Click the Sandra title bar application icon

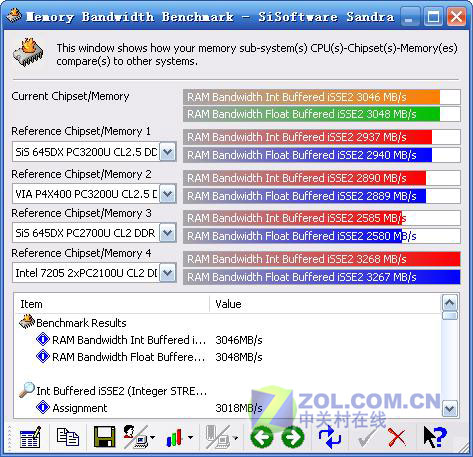[14, 16]
